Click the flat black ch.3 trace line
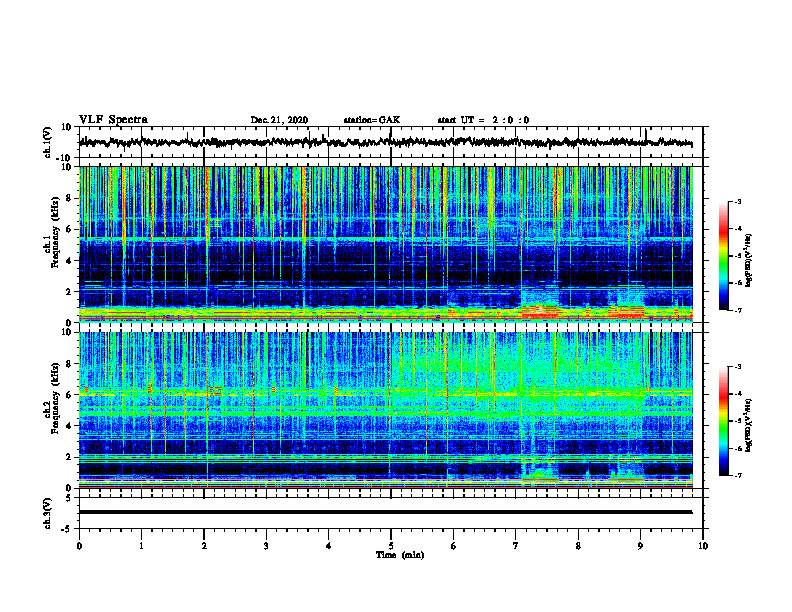 [385, 512]
